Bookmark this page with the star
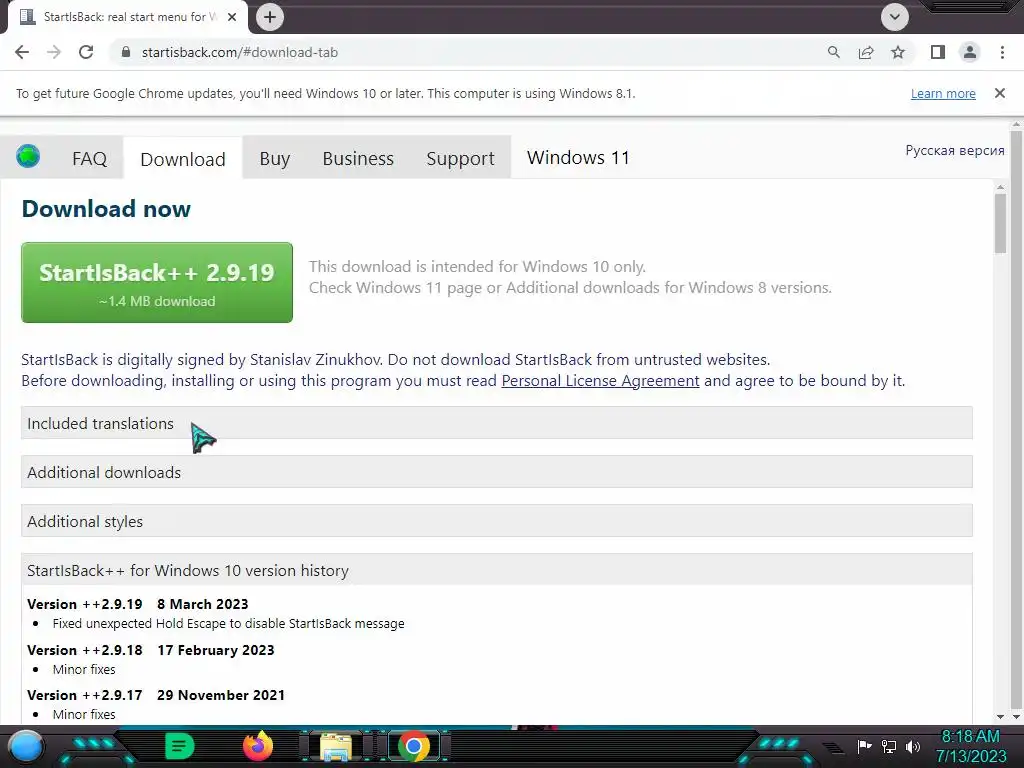Viewport: 1024px width, 768px height. tap(898, 52)
